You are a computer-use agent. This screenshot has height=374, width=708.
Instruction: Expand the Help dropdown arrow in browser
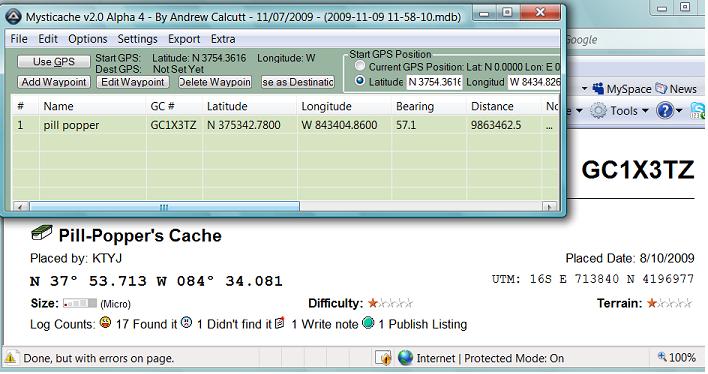tap(679, 111)
